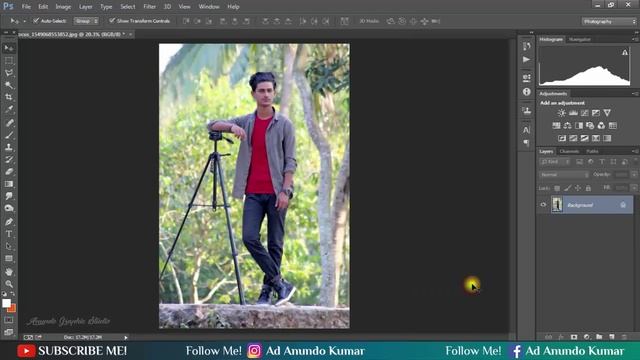Select the History Brush tool
Screen dimensions: 640x360
(x=9, y=160)
